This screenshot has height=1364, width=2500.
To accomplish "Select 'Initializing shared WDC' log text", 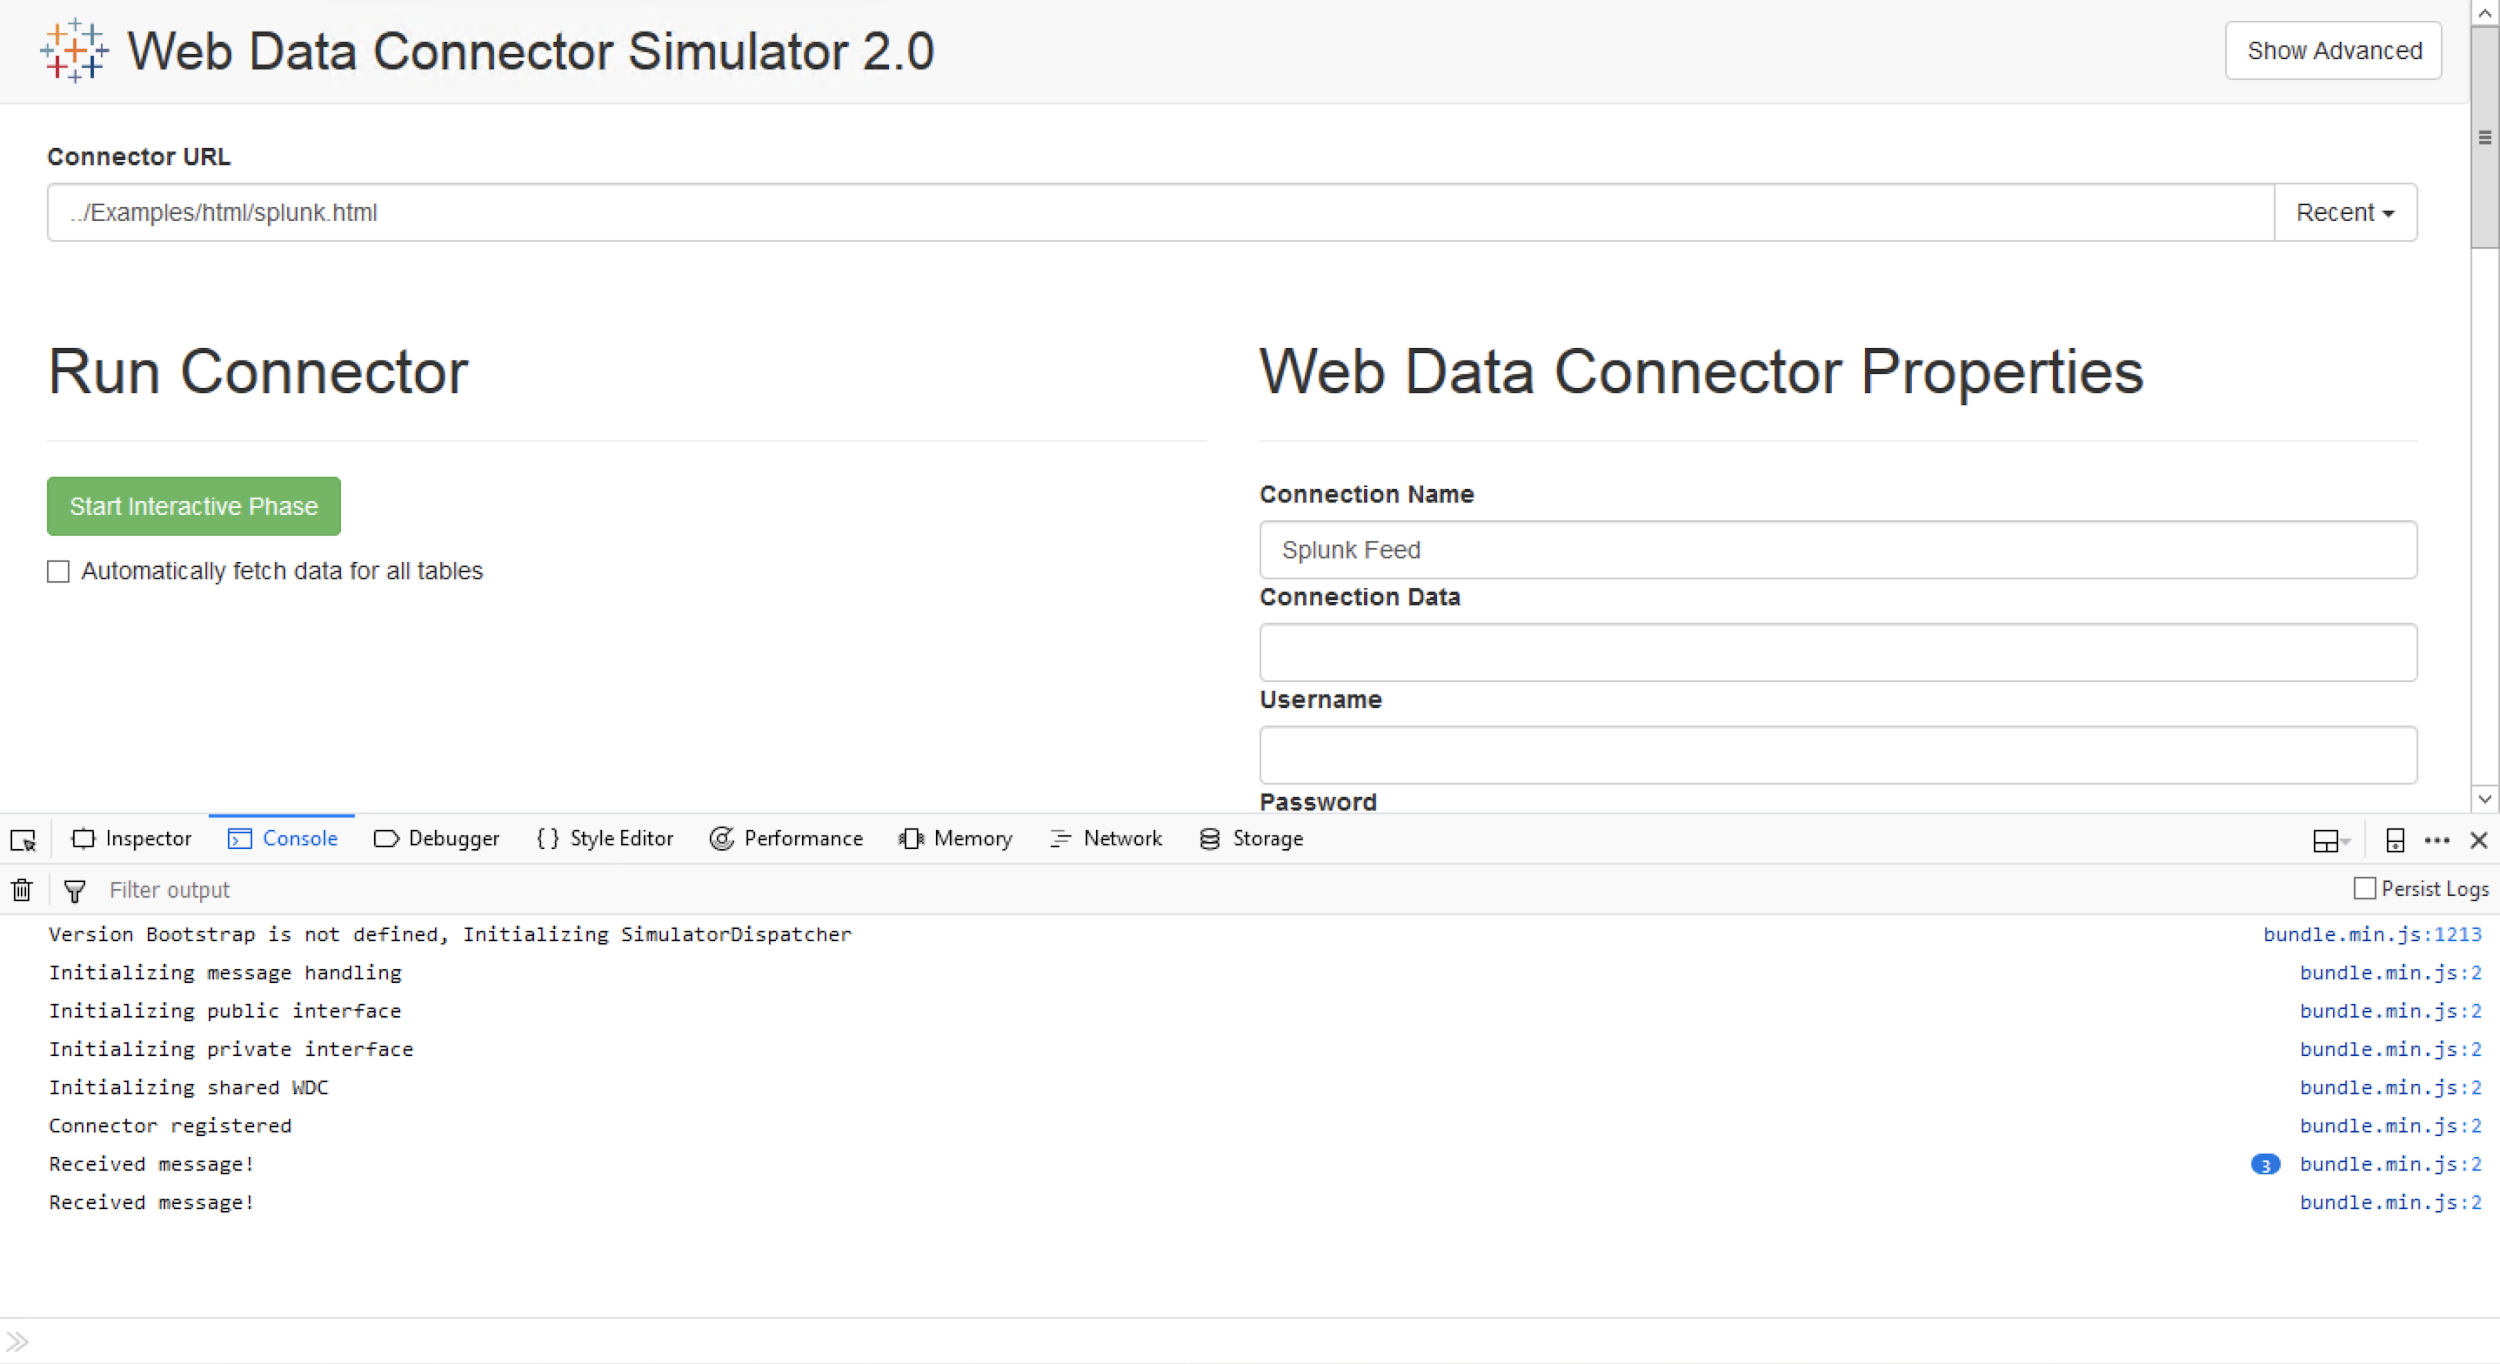I will (x=189, y=1087).
